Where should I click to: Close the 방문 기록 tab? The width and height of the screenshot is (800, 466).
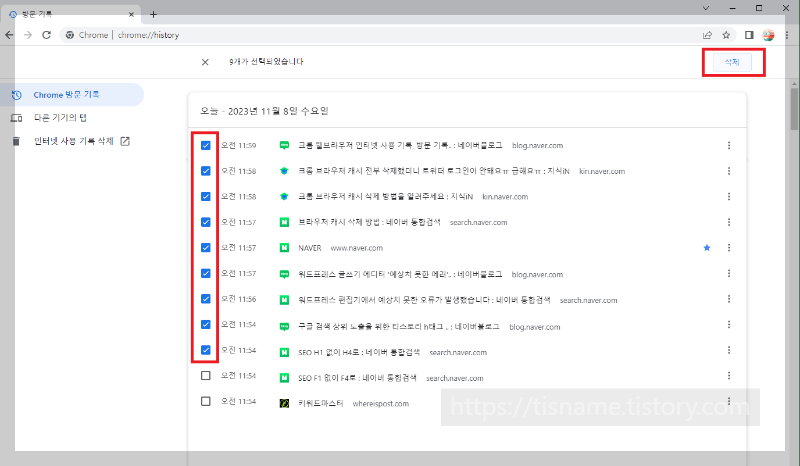click(x=131, y=14)
